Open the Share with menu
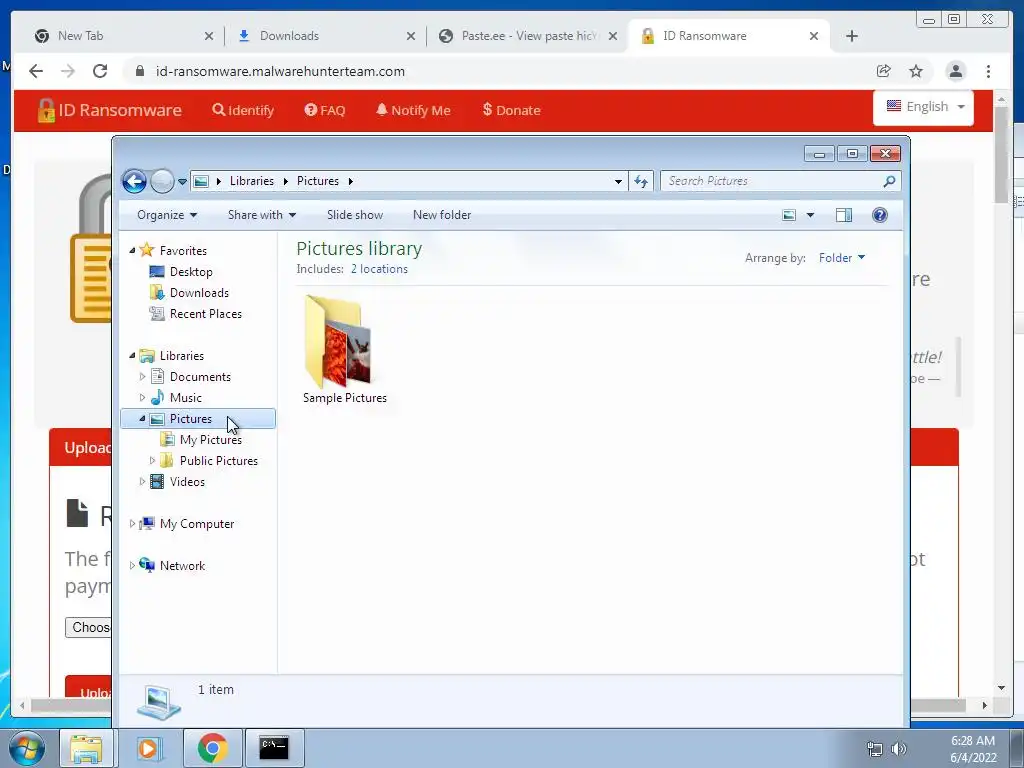The image size is (1024, 768). point(262,215)
